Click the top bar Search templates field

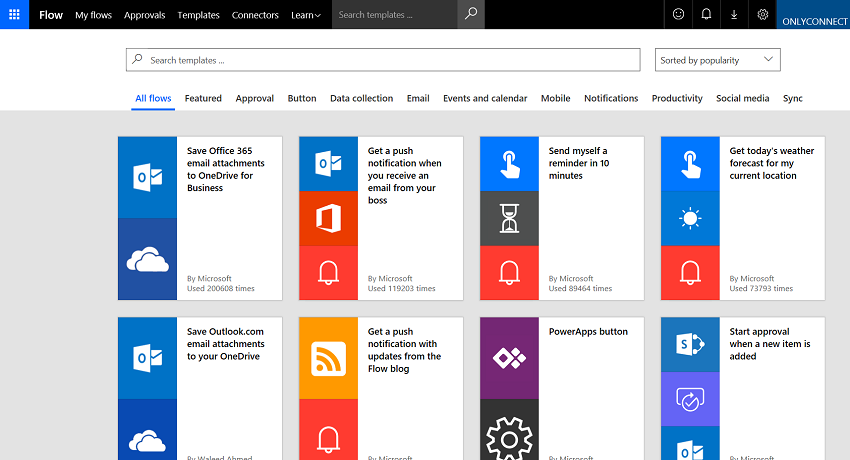coord(395,15)
